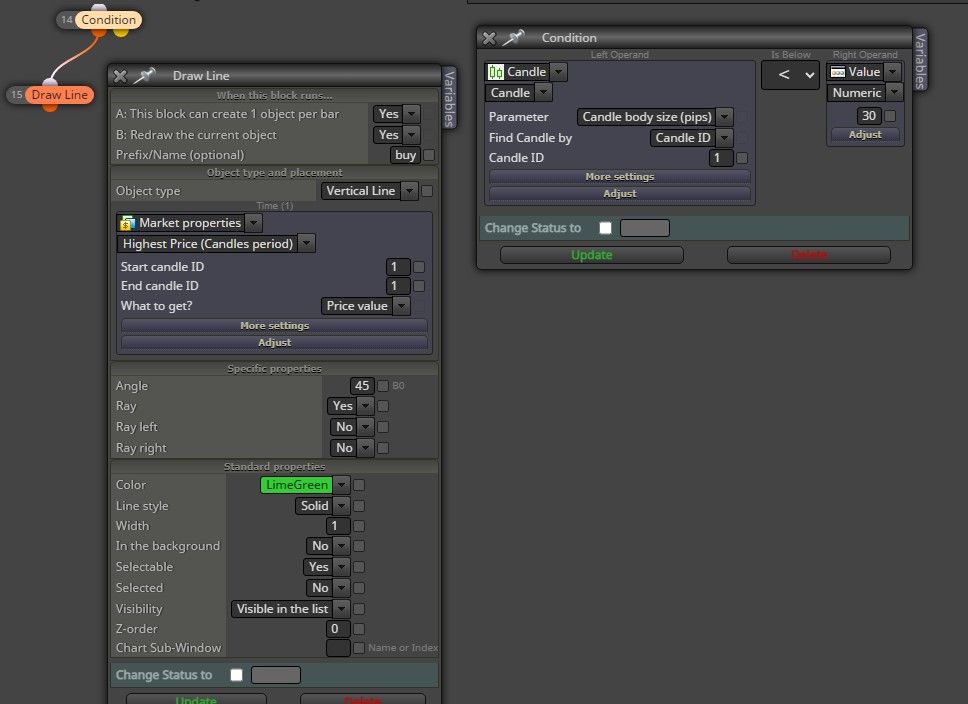Open the Is Below operator dropdown
Screen dimensions: 968x704
[x=790, y=75]
